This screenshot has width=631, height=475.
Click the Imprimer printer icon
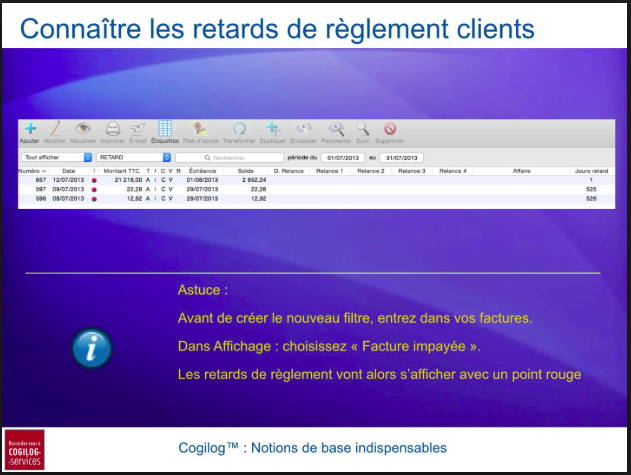(113, 129)
